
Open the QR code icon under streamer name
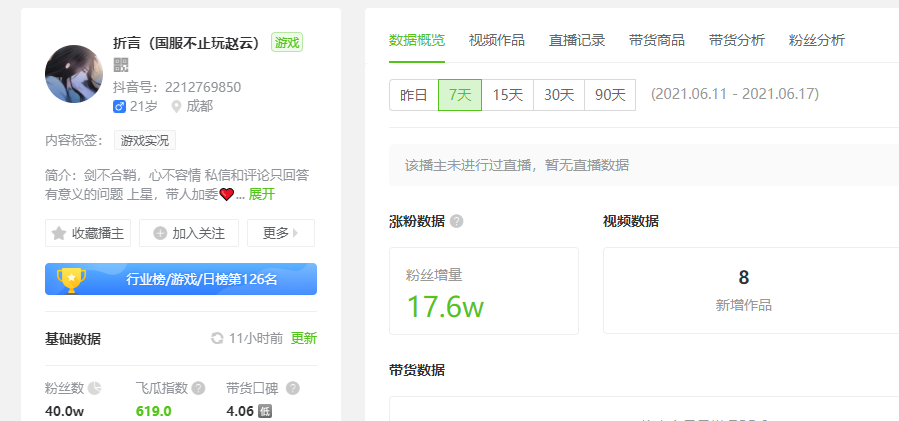coord(121,65)
